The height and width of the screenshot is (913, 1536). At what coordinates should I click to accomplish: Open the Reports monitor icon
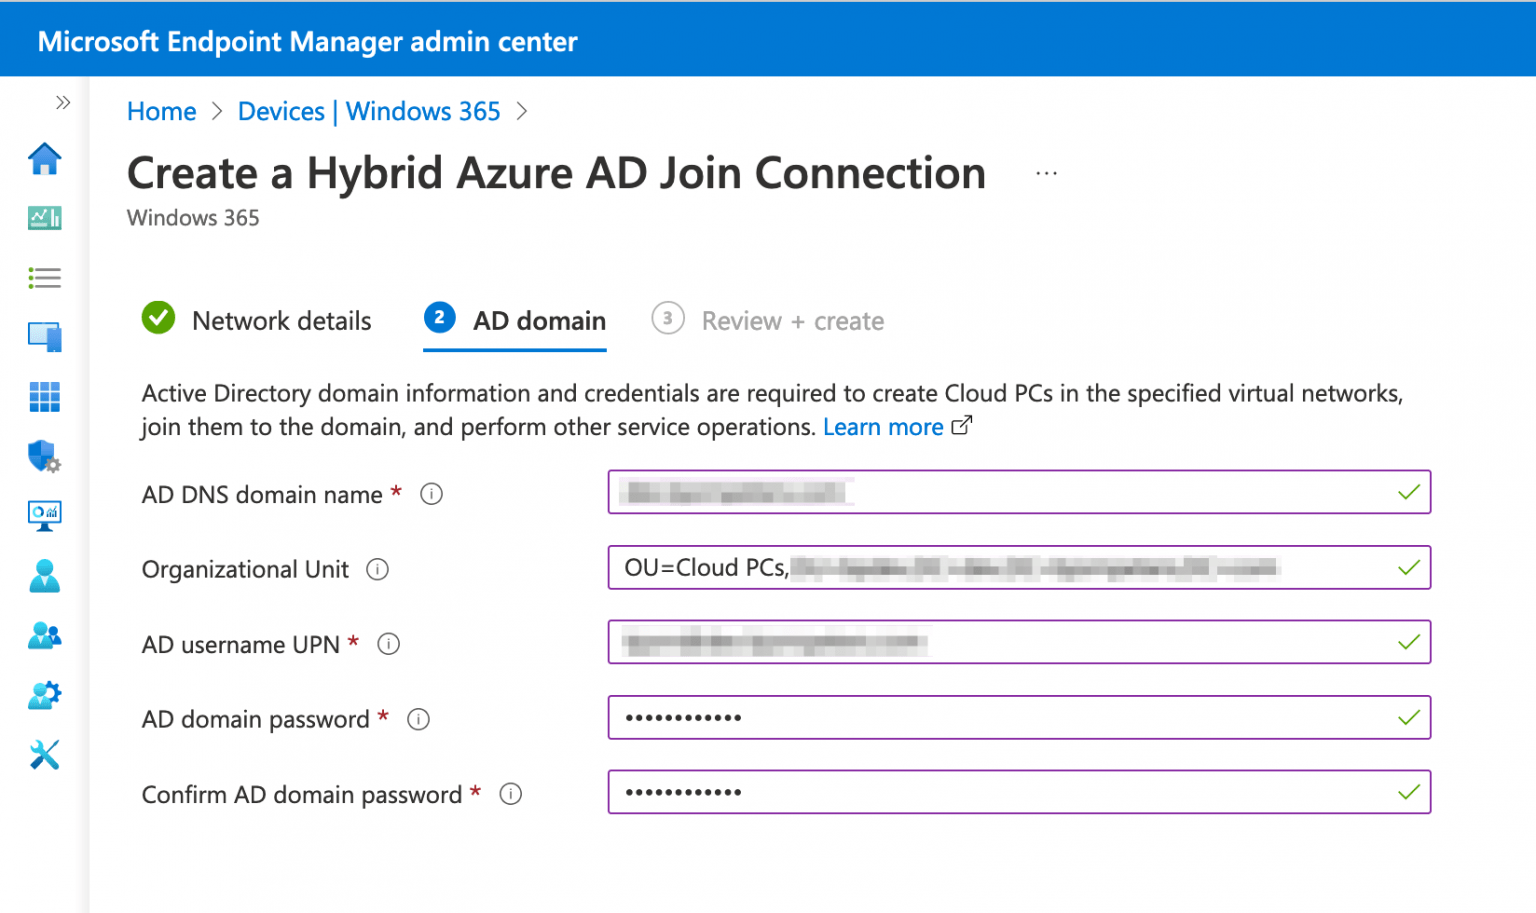(45, 516)
